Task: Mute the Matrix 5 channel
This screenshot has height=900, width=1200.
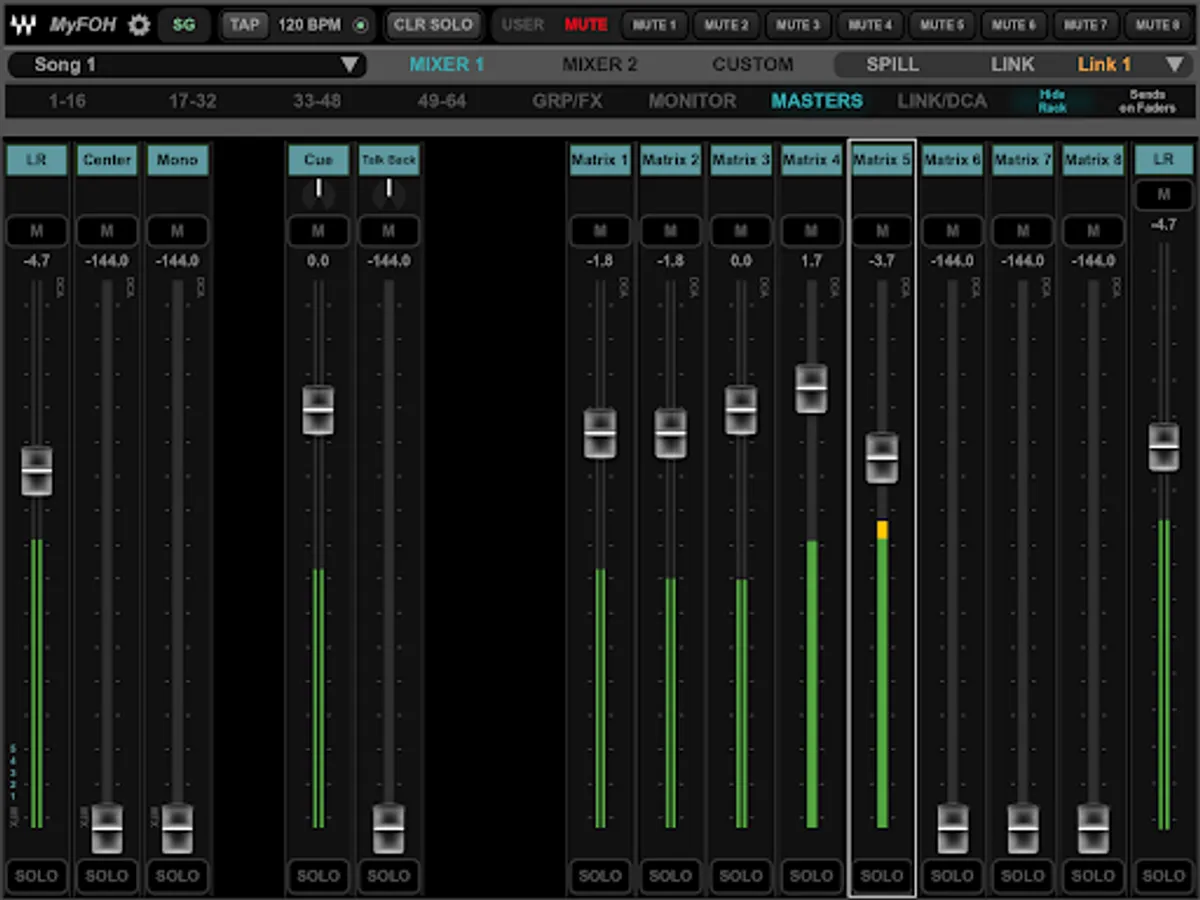Action: [x=881, y=231]
